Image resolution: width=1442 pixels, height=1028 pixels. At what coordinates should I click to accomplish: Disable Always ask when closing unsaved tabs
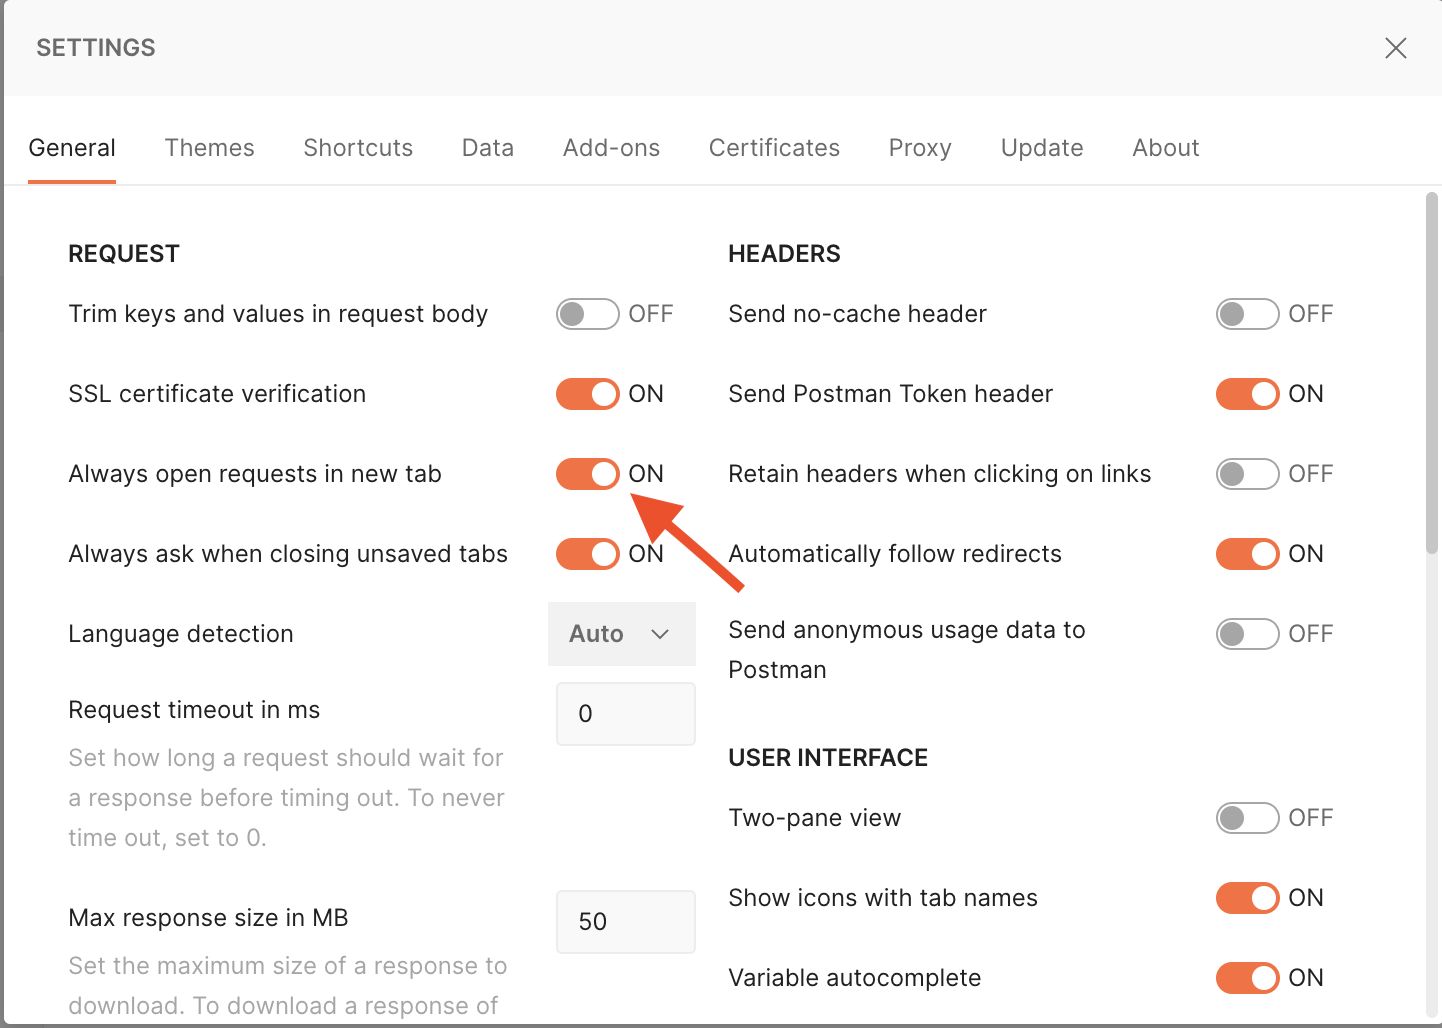point(587,553)
